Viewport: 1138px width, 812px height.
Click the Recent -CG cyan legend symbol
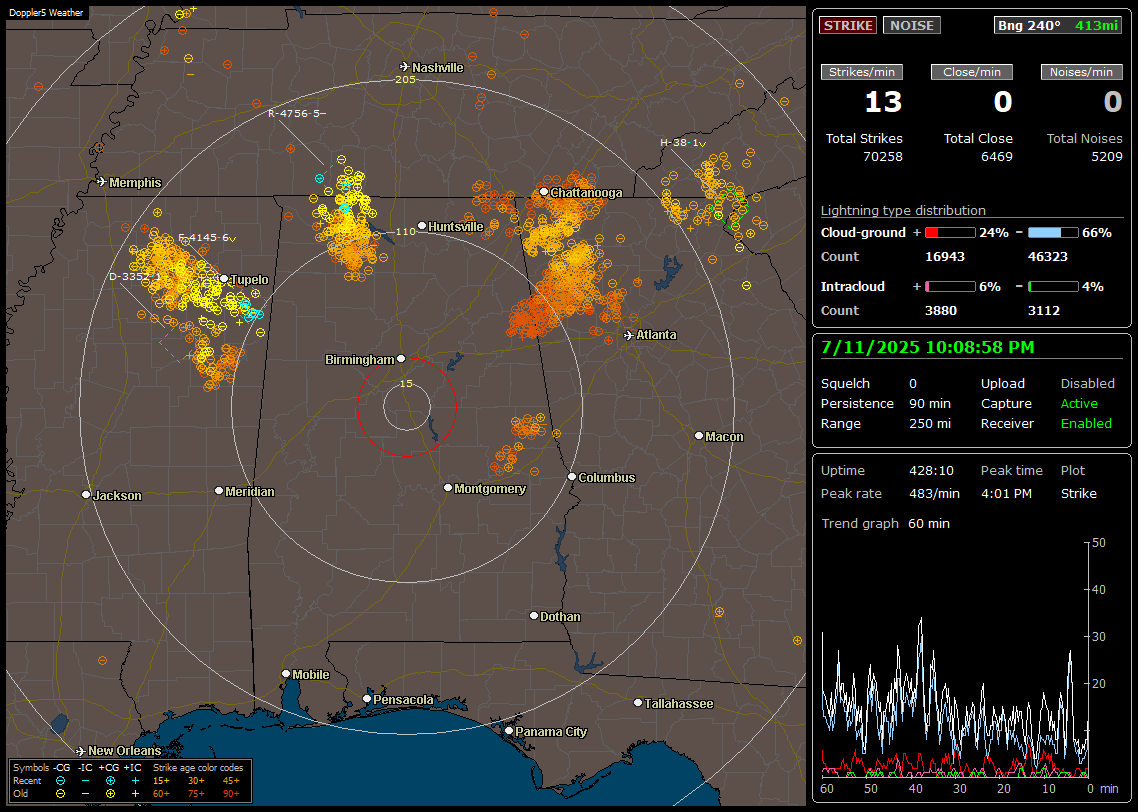[60, 781]
